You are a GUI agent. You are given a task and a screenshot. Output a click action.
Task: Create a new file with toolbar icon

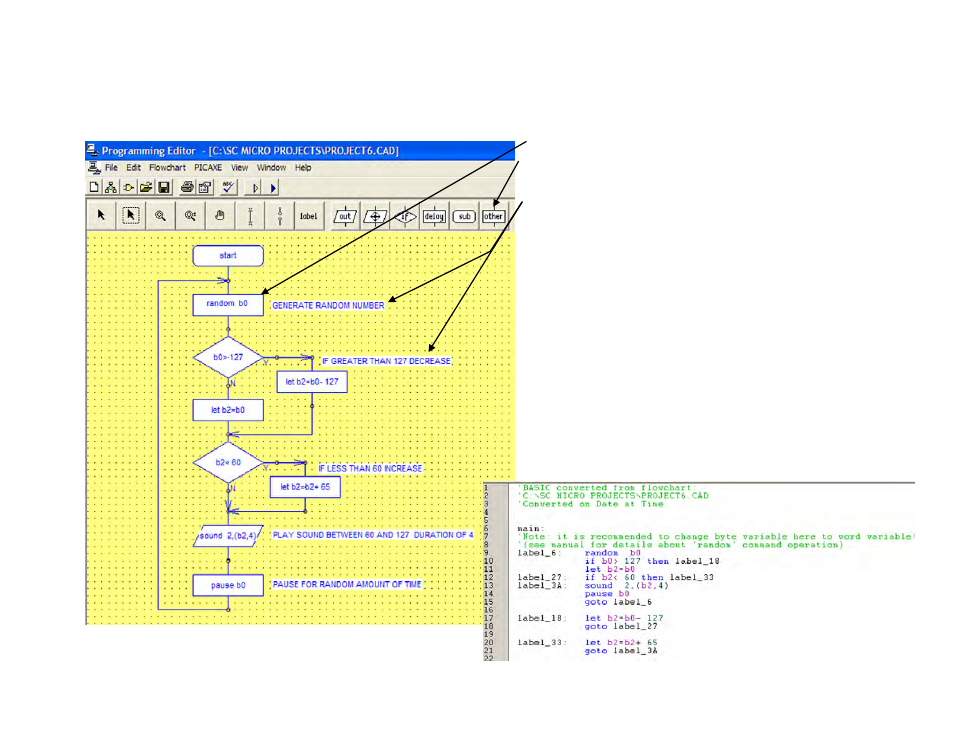[x=94, y=187]
